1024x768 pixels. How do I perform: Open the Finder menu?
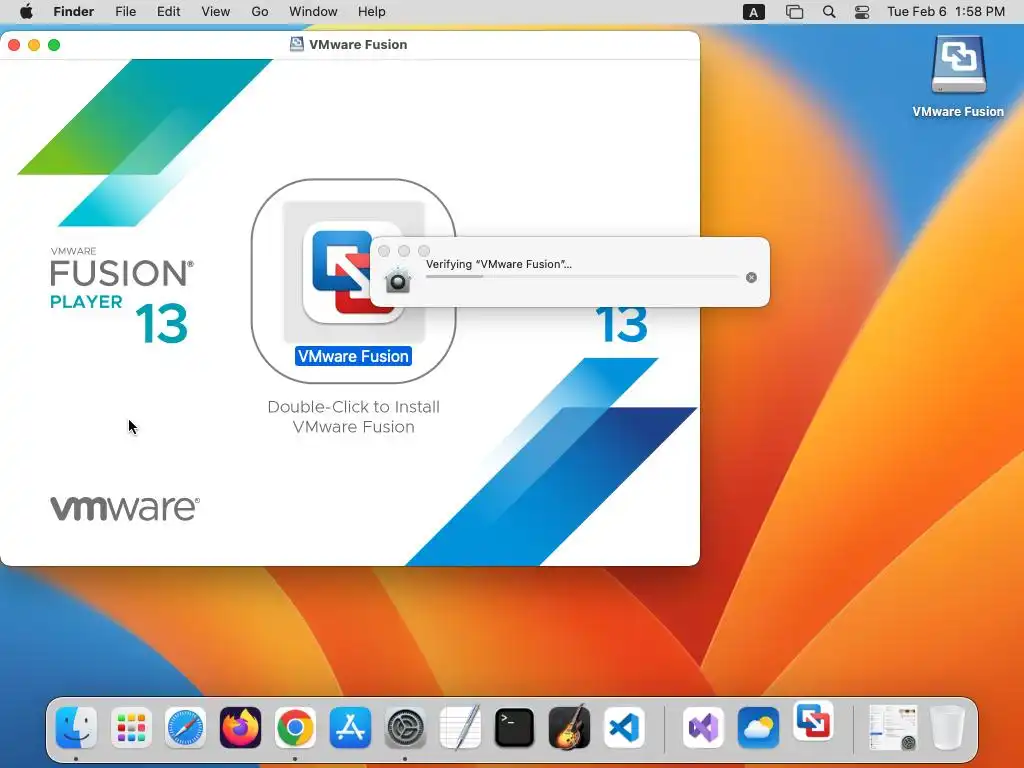pos(74,12)
